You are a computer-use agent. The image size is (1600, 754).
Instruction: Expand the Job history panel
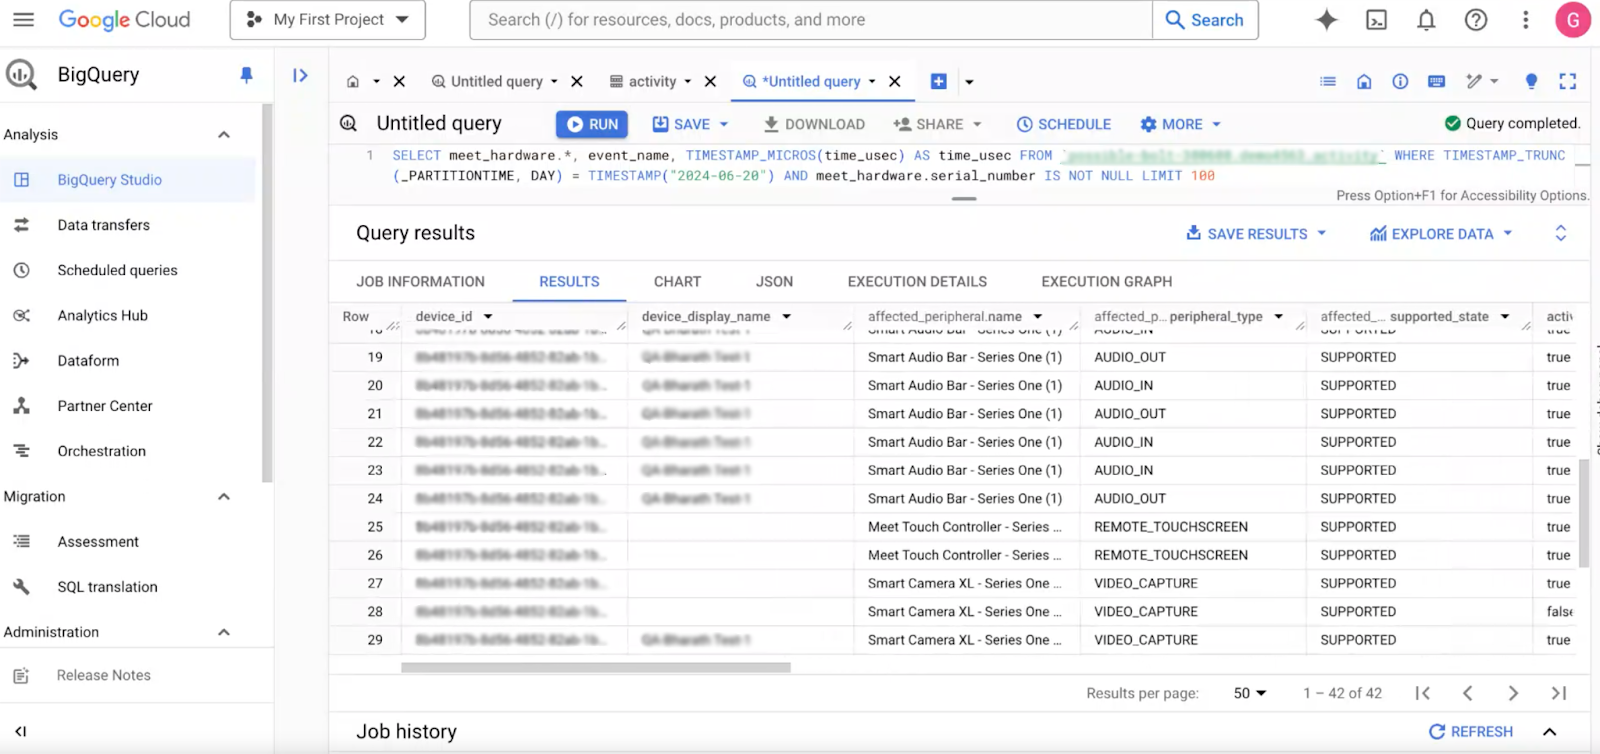[1549, 732]
